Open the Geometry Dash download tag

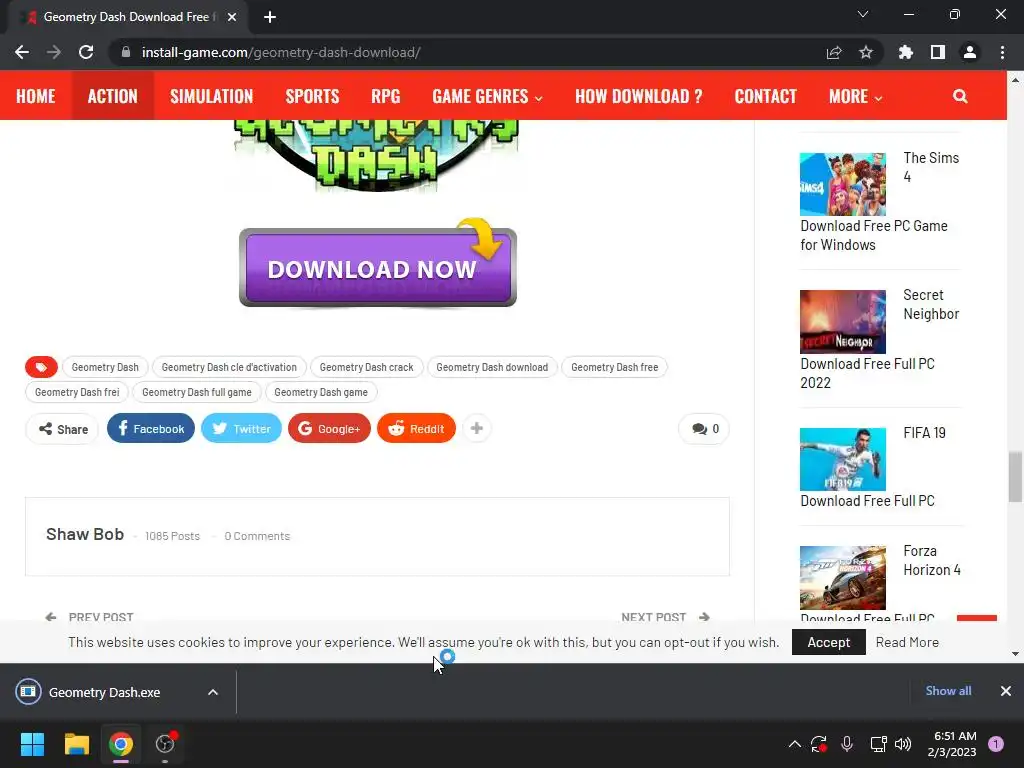click(x=492, y=367)
